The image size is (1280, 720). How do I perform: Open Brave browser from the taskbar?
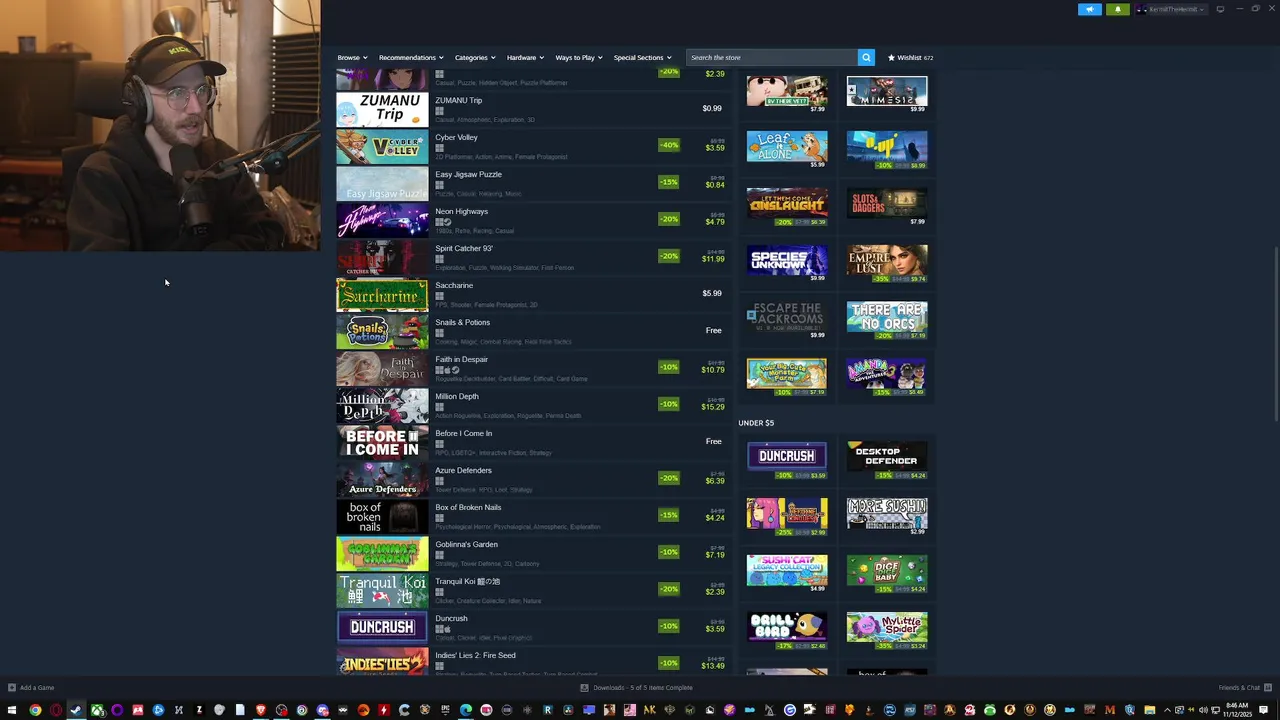click(261, 710)
